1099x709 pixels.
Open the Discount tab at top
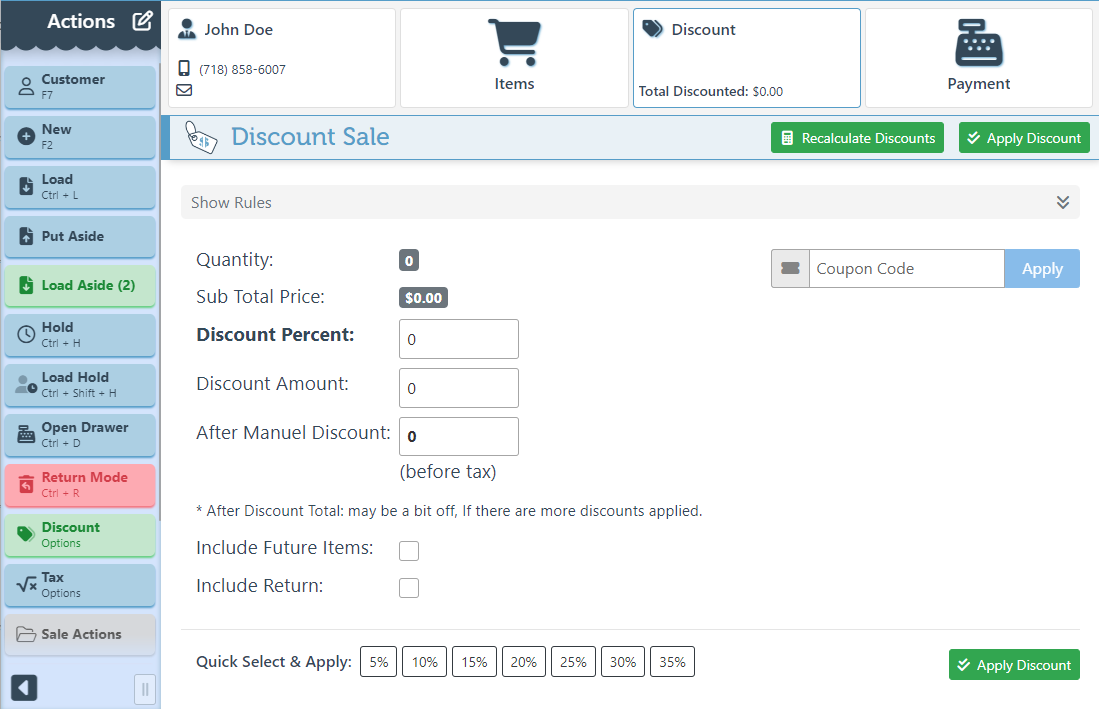coord(746,58)
